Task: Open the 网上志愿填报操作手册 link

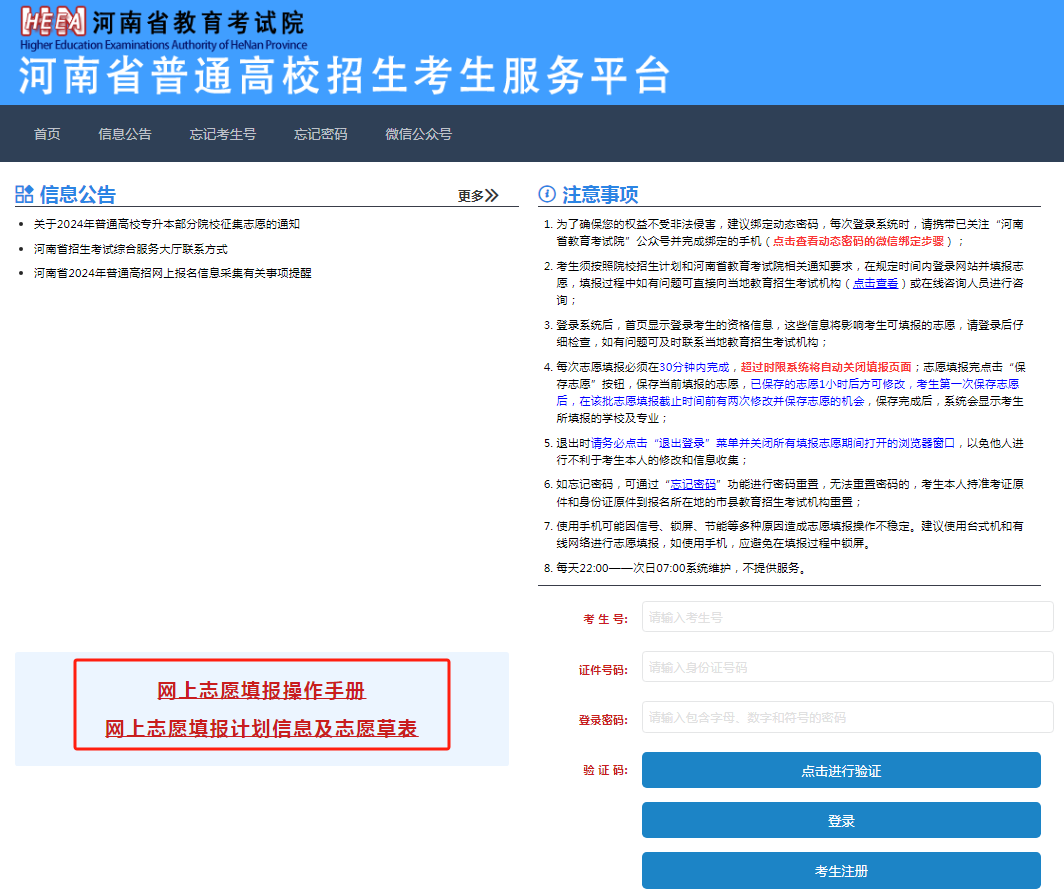Action: pyautogui.click(x=261, y=691)
